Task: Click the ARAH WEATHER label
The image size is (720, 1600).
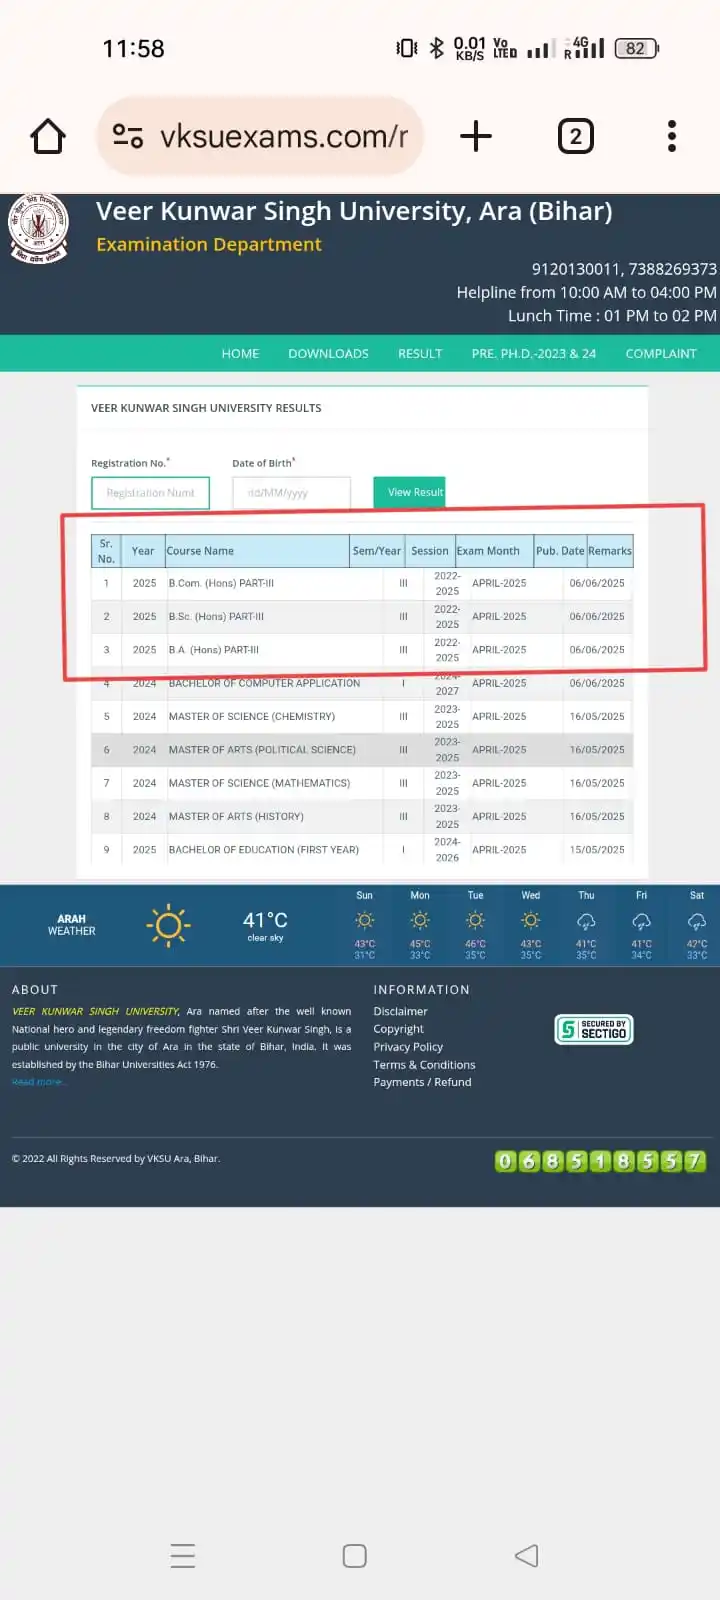Action: click(72, 925)
